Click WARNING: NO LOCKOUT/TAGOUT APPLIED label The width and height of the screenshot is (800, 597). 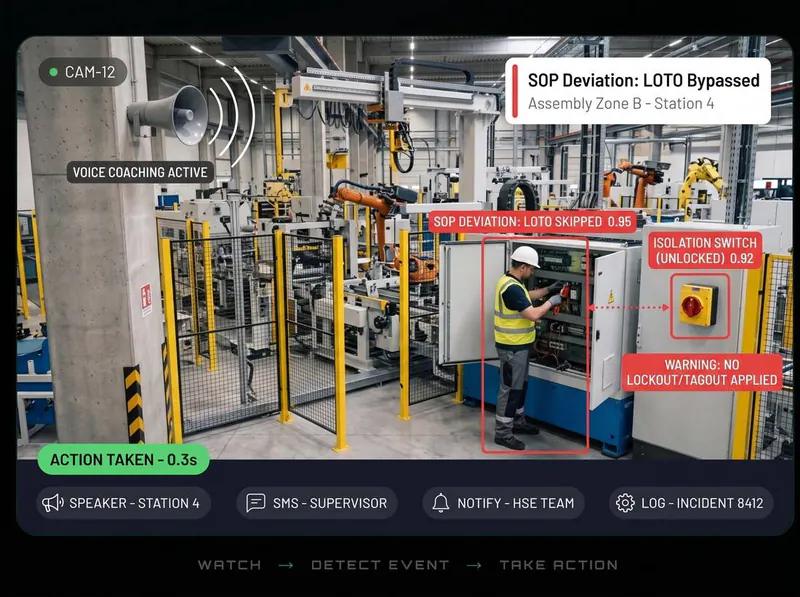point(702,372)
